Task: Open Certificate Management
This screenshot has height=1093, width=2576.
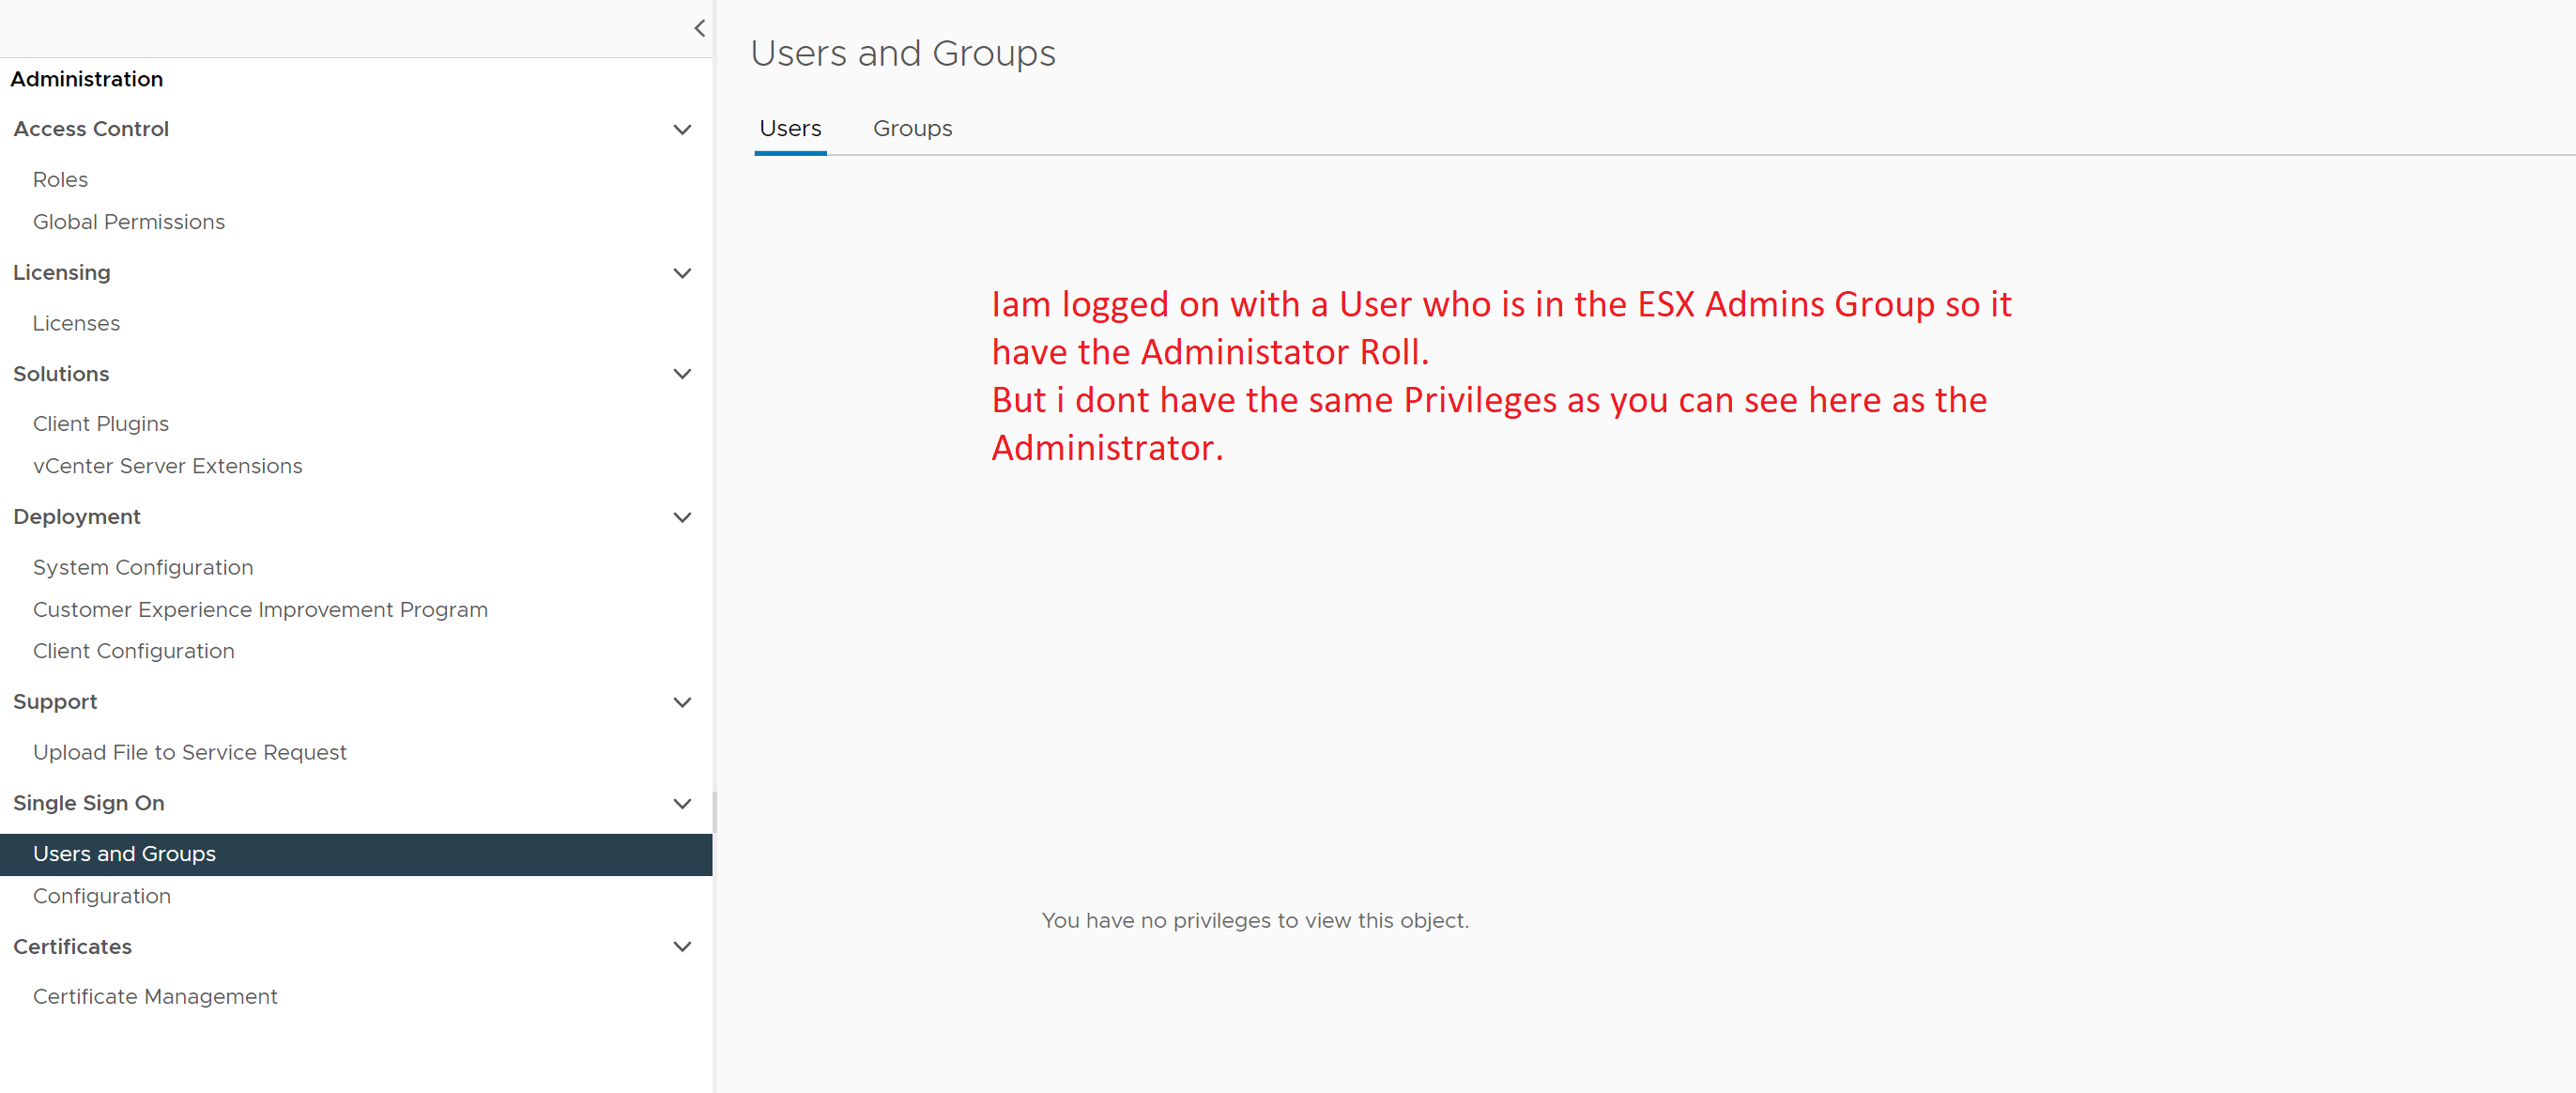Action: pyautogui.click(x=155, y=996)
